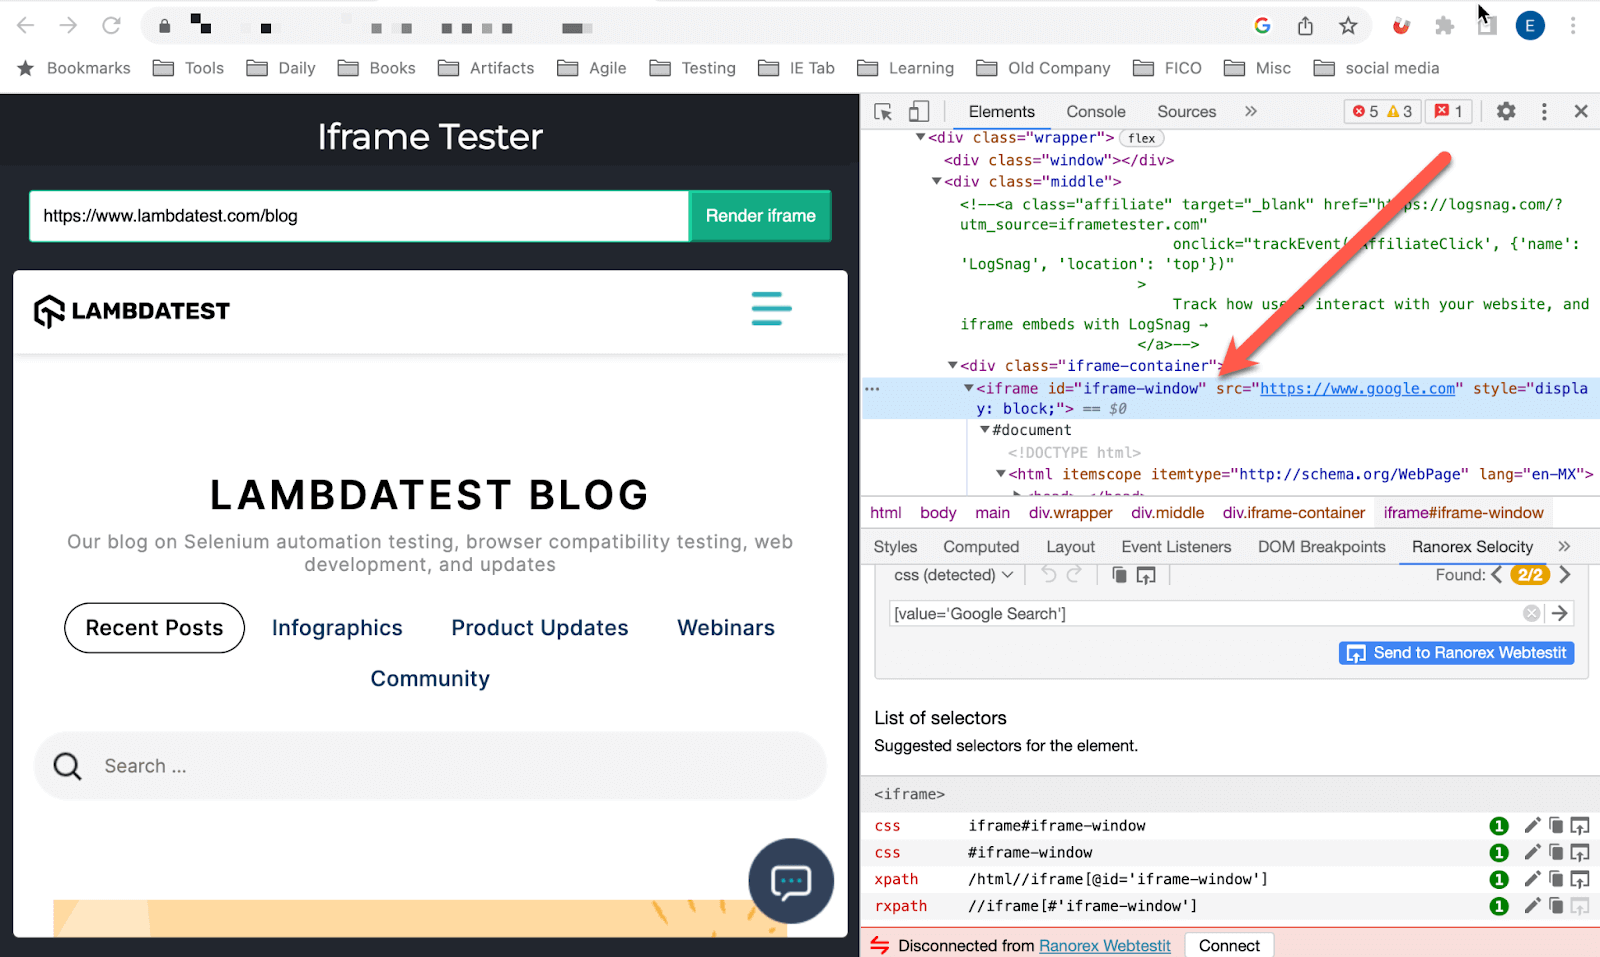Select Ranorex Selocity pane tab

(1472, 547)
